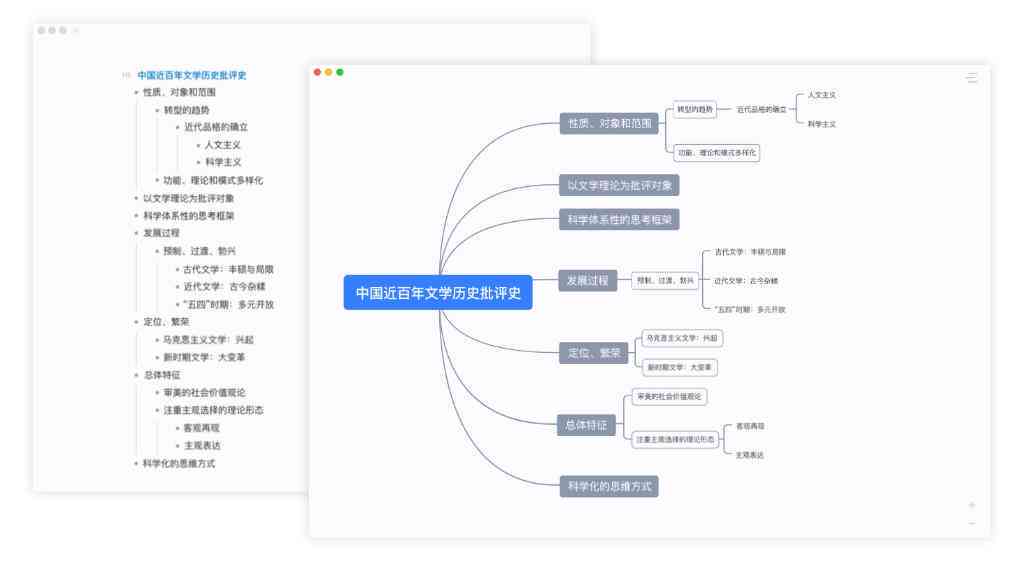Select outline row 发展过程
The height and width of the screenshot is (578, 1028).
coord(161,233)
